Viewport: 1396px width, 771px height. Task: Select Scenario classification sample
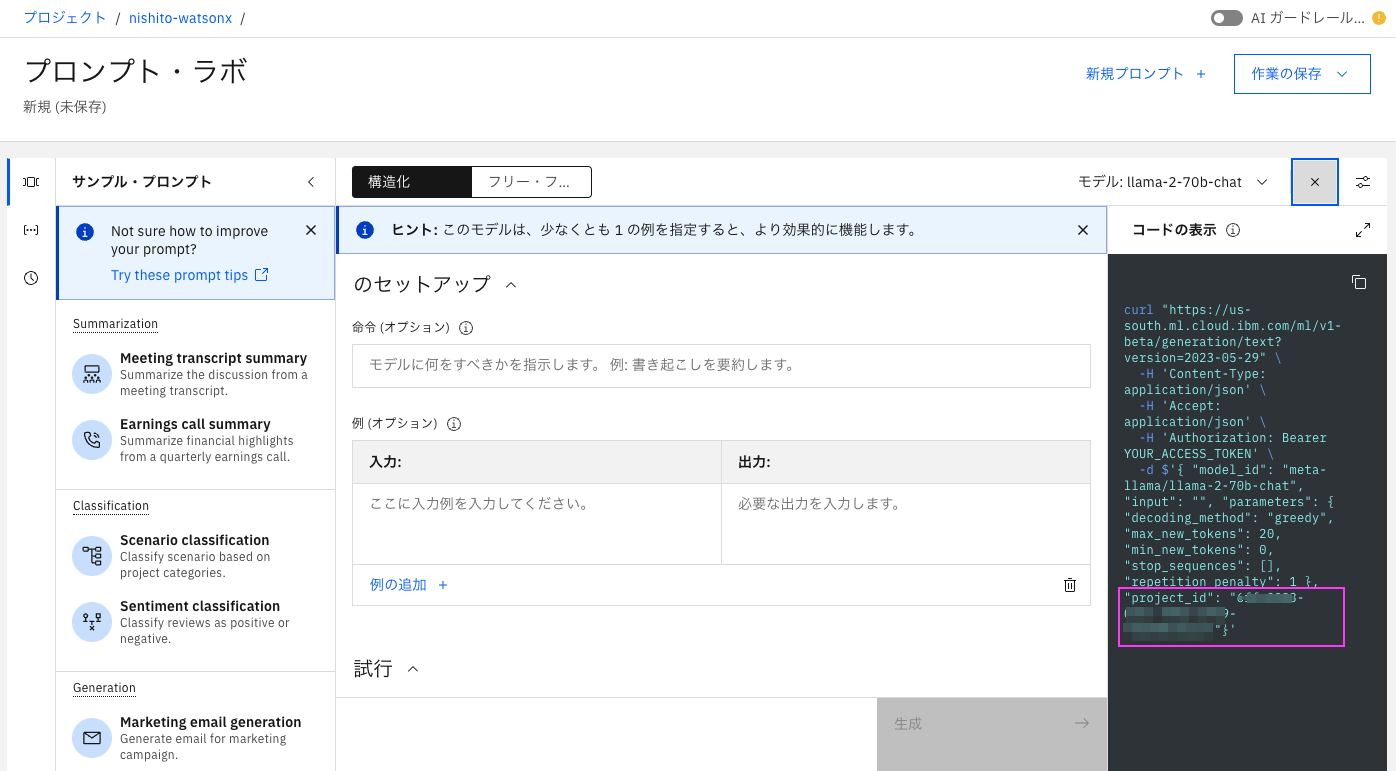[195, 556]
